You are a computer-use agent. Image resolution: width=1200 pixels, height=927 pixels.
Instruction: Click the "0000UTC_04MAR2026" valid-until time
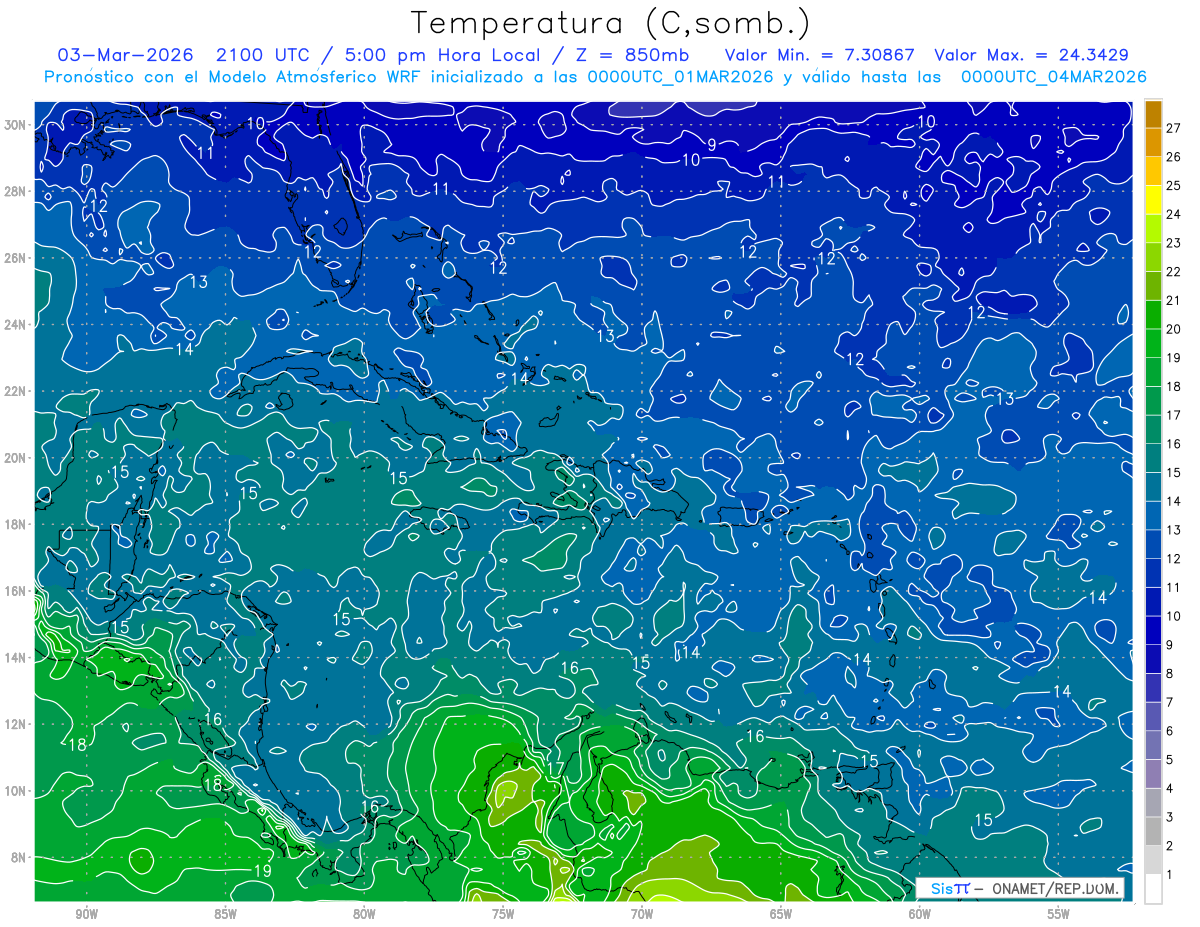[x=1052, y=76]
